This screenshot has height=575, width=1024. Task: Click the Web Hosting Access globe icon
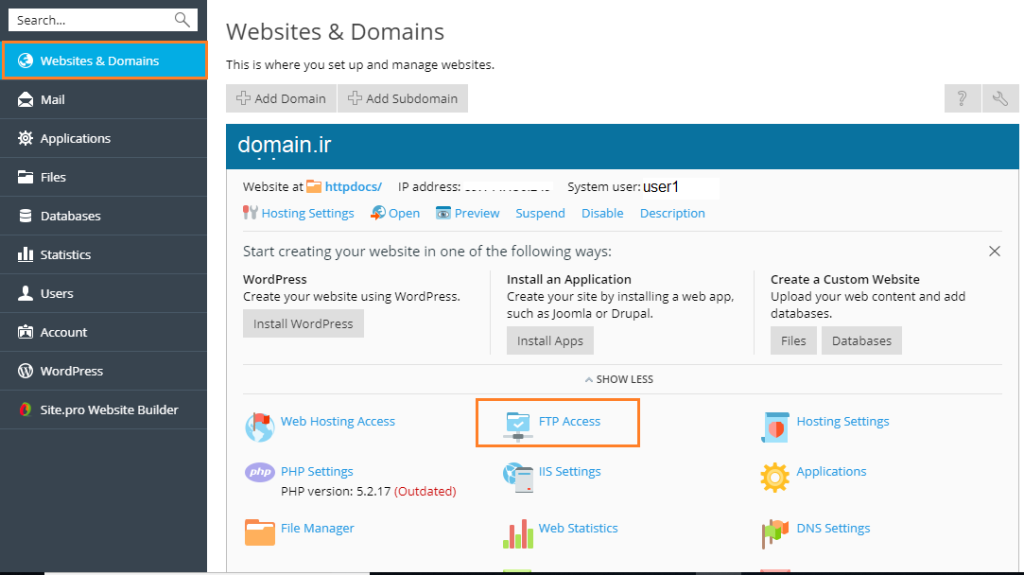click(x=260, y=426)
